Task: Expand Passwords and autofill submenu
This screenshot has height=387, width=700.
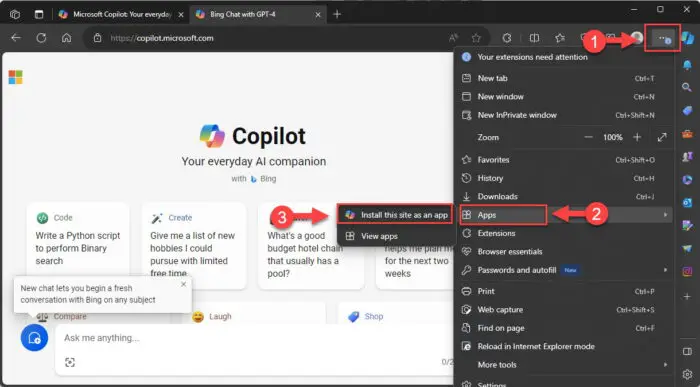Action: [x=665, y=270]
